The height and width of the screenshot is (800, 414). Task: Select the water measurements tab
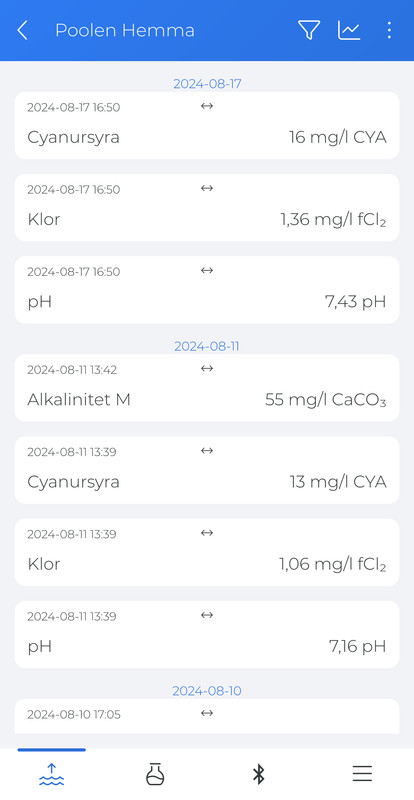(52, 774)
